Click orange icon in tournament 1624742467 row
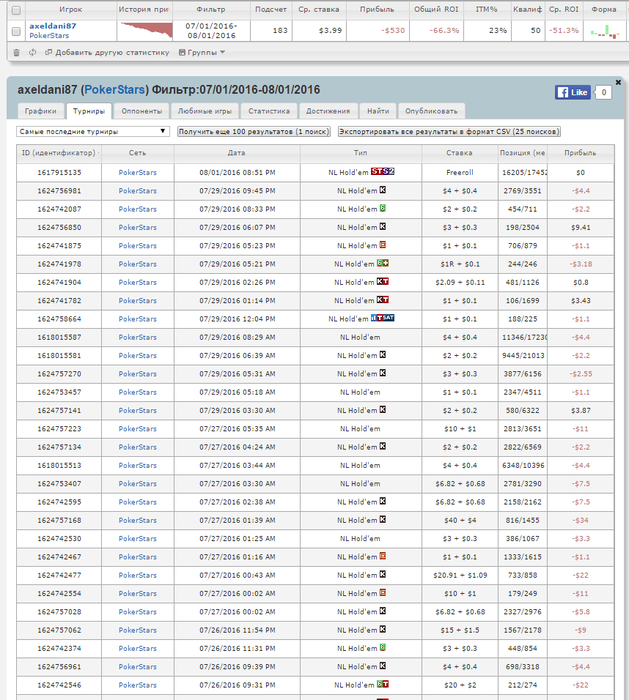The height and width of the screenshot is (700, 629). 383,556
